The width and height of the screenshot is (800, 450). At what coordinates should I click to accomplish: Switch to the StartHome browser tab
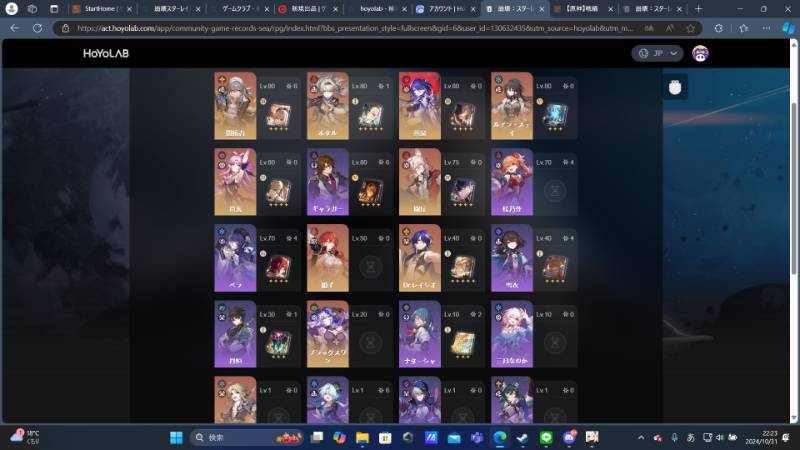coord(102,9)
